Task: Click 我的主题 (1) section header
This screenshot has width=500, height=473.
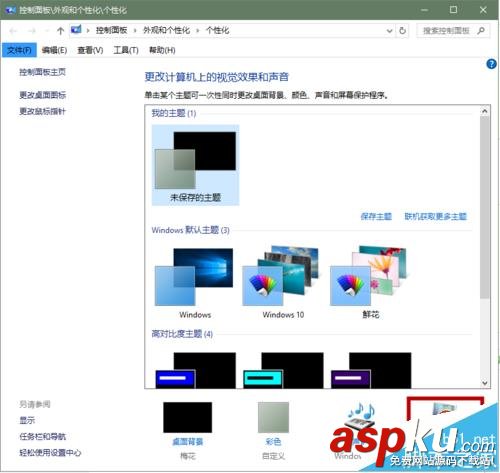Action: [174, 113]
